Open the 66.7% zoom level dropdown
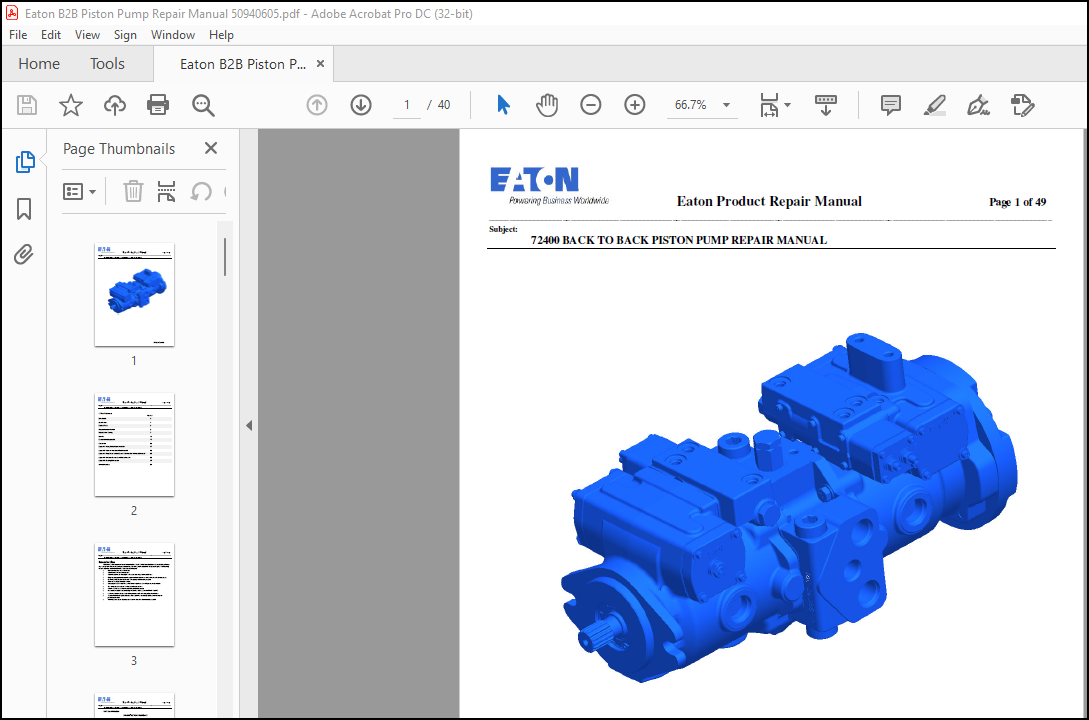The image size is (1089, 720). [x=702, y=105]
